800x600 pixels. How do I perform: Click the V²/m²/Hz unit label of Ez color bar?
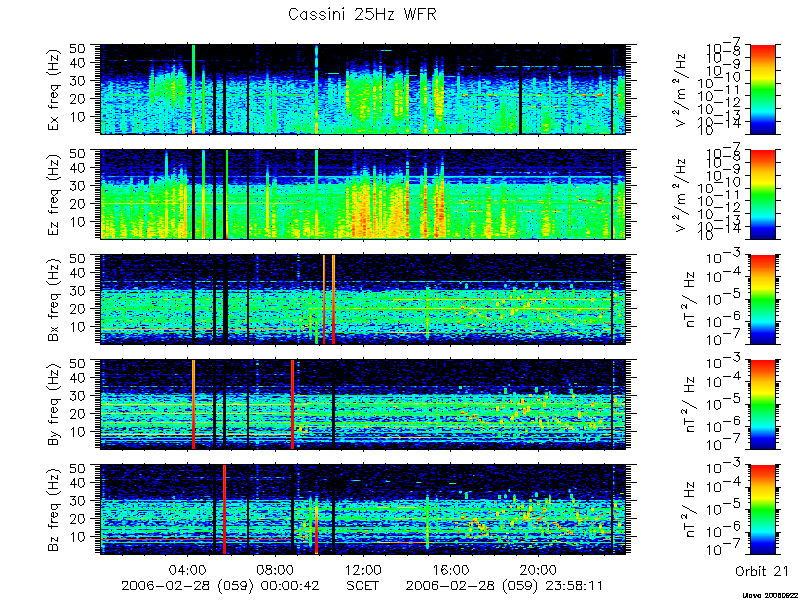683,194
